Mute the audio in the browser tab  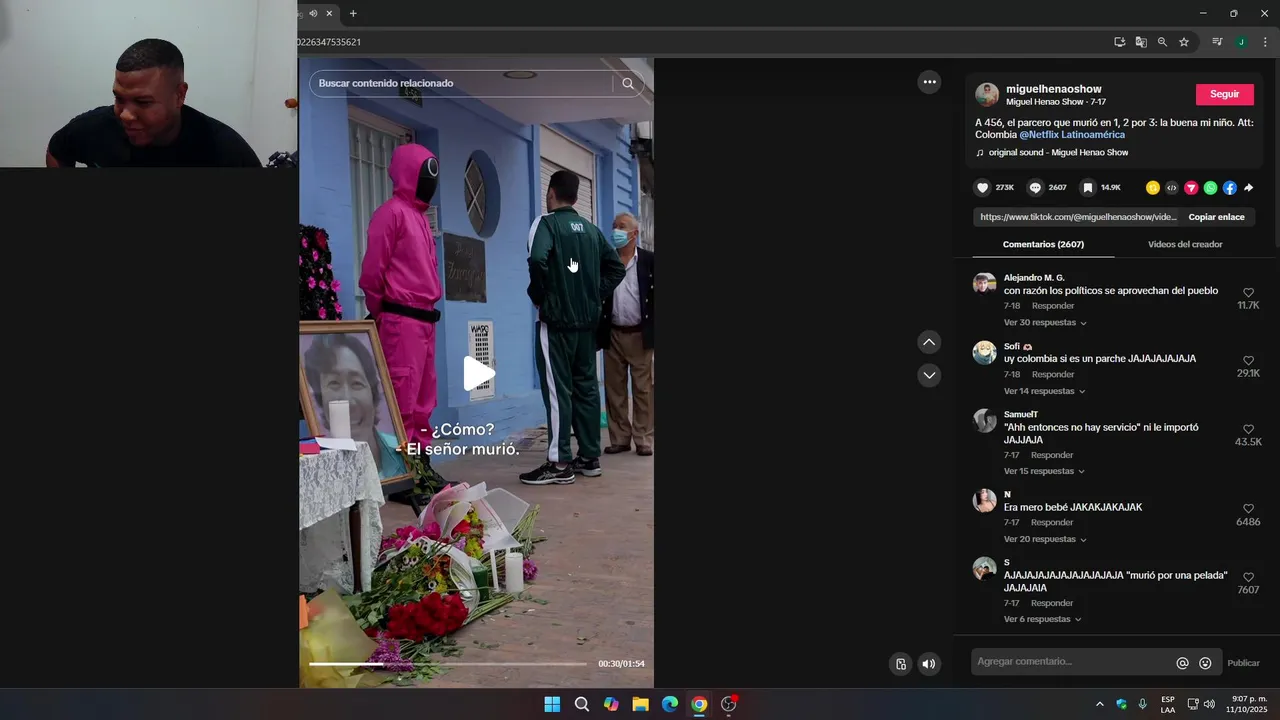click(x=313, y=13)
